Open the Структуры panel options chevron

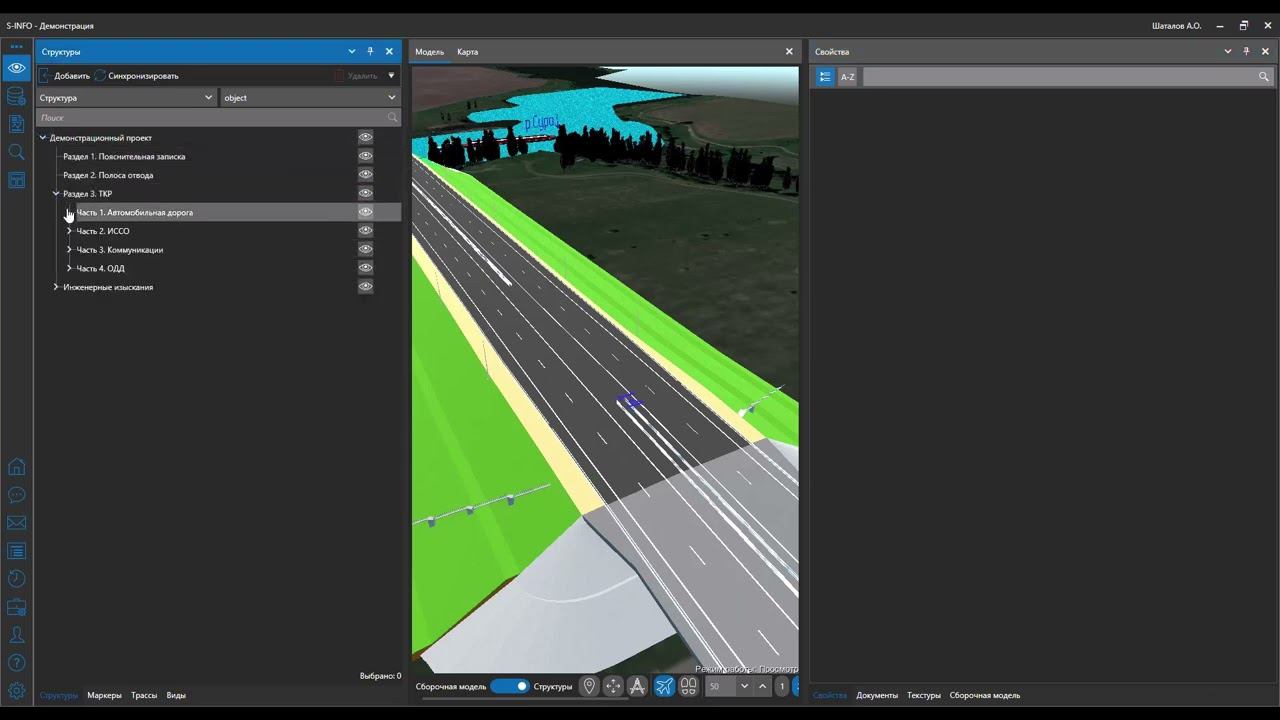click(x=351, y=52)
